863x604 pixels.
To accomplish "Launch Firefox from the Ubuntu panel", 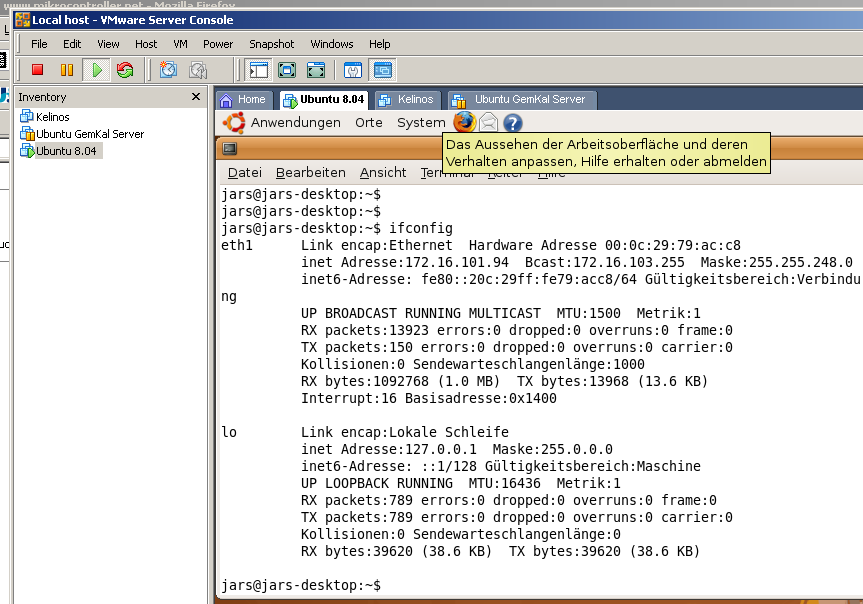I will click(x=465, y=122).
